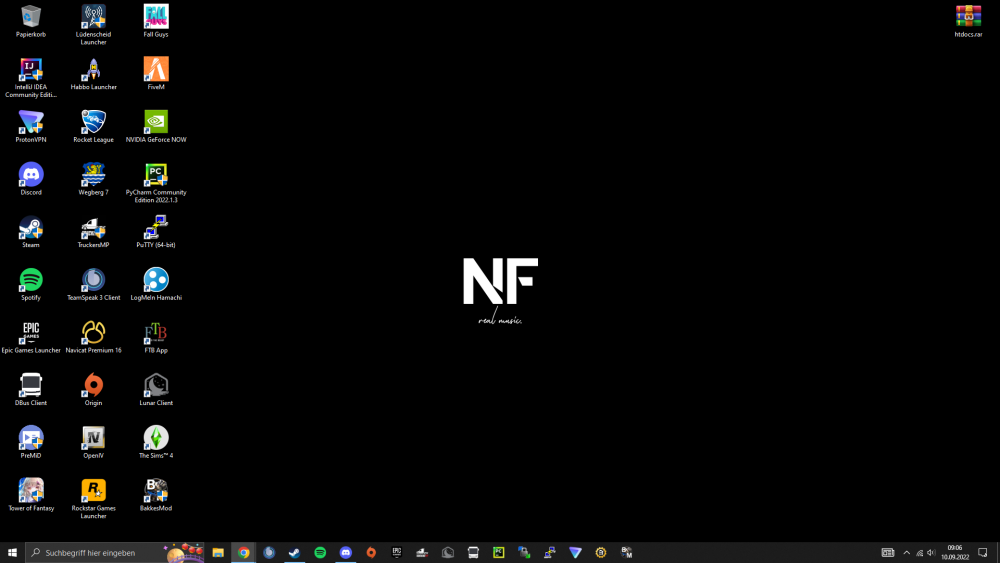1000x563 pixels.
Task: Click the taskbar search field
Action: (x=100, y=552)
